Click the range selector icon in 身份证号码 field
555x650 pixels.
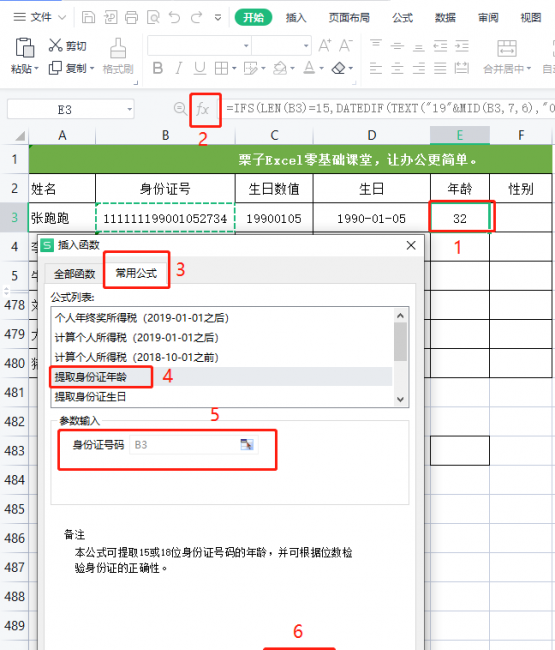click(x=247, y=445)
